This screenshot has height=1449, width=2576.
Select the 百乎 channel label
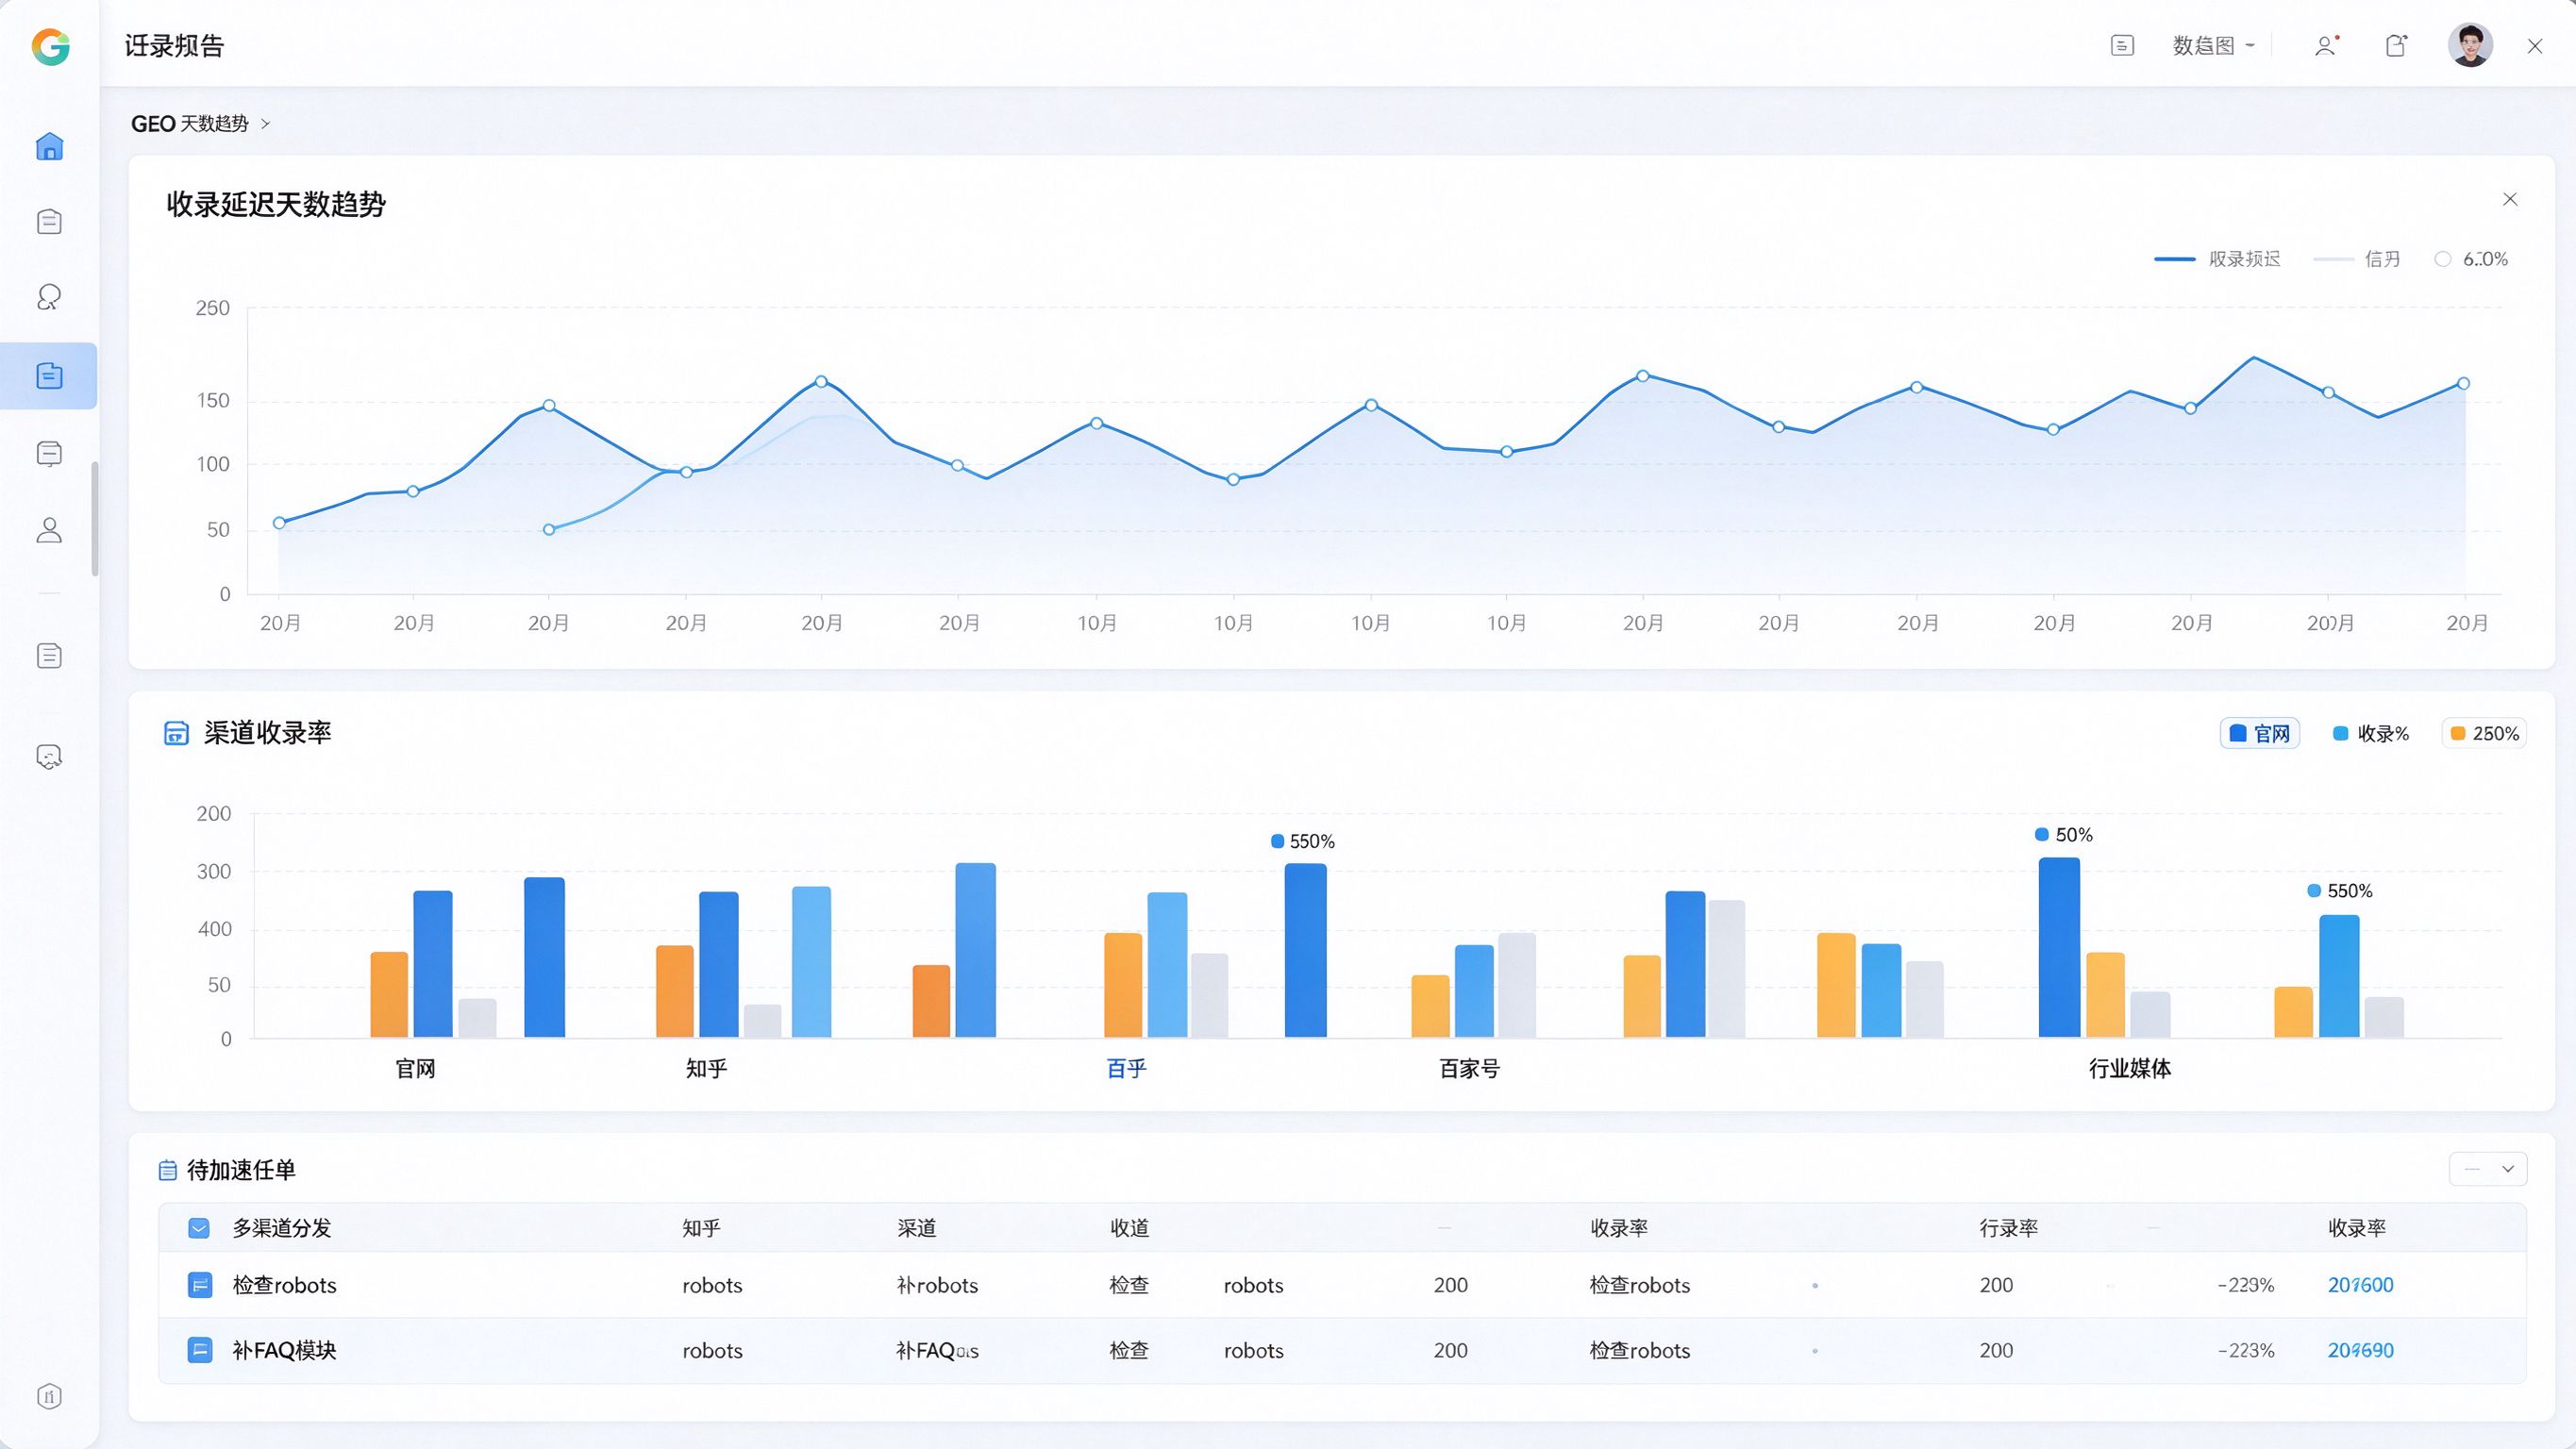[x=1126, y=1069]
